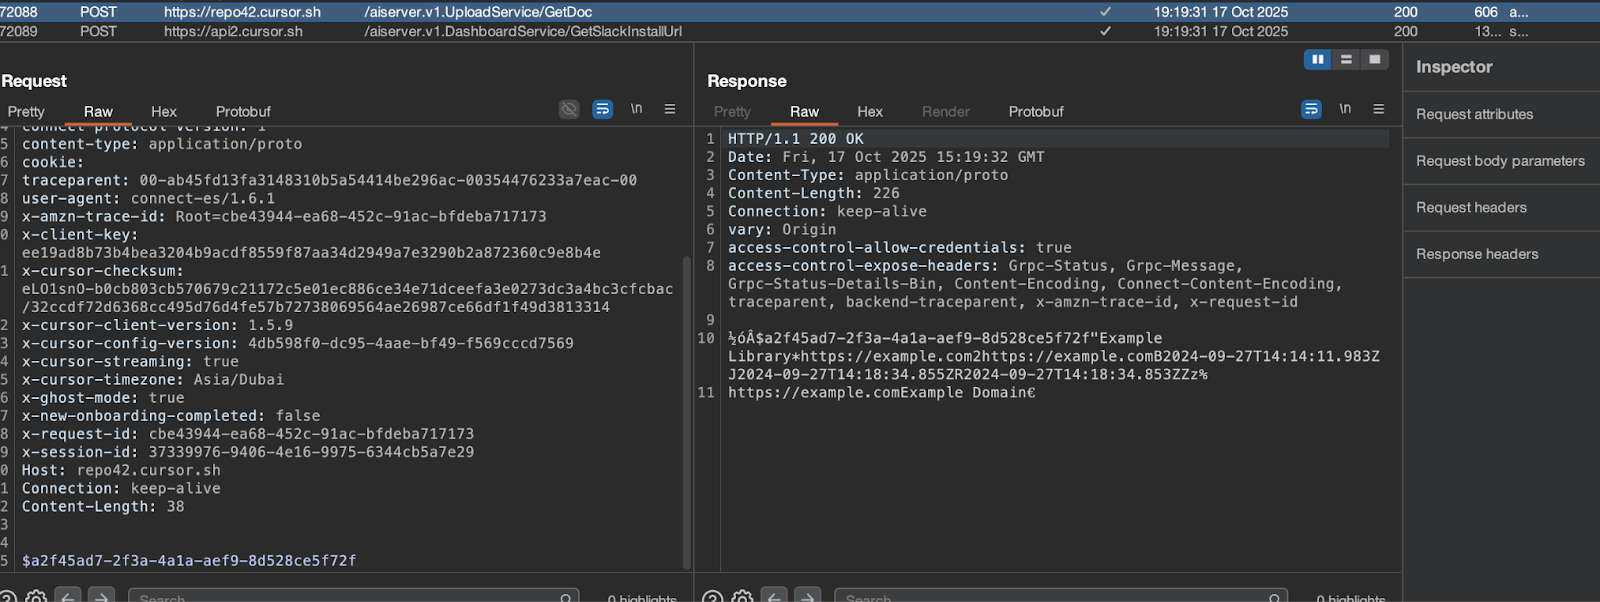
Task: Click the x-cursor-streaming: true header line
Action: pyautogui.click(x=130, y=362)
